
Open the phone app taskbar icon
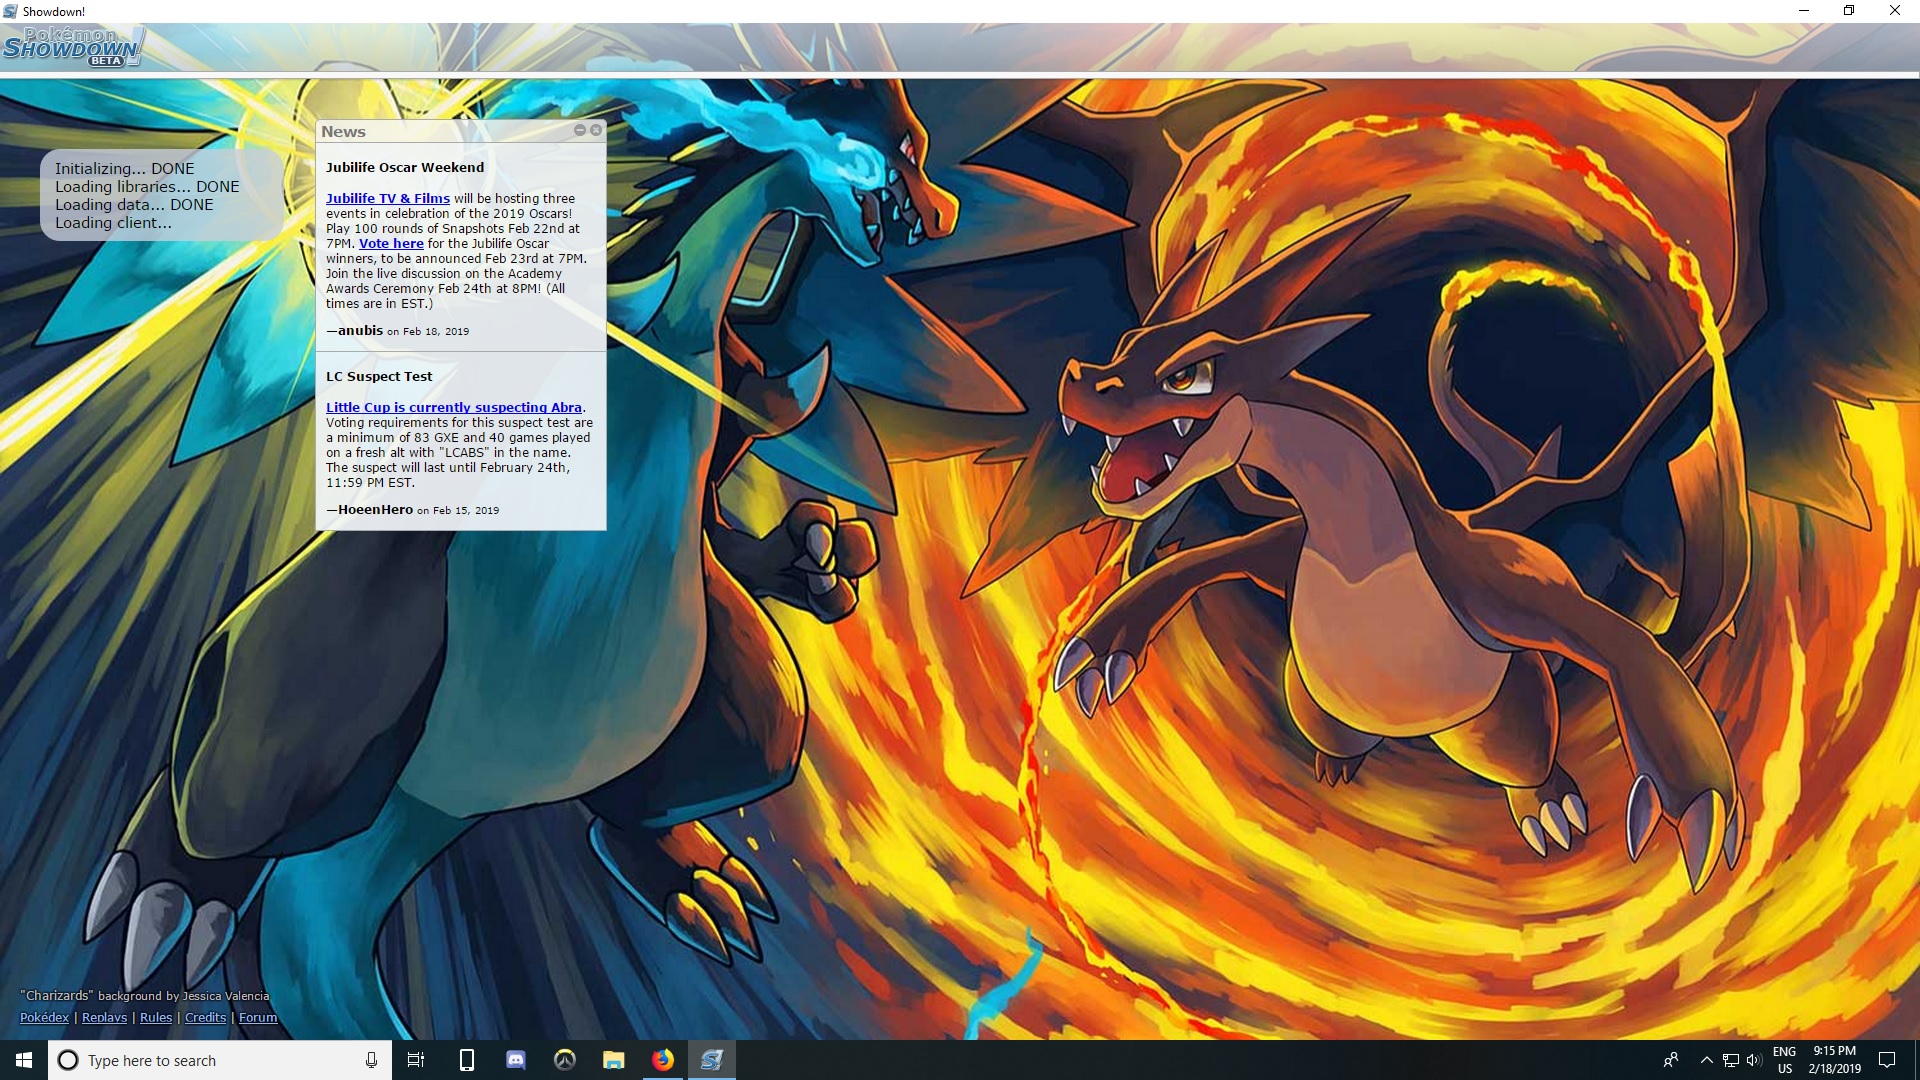tap(466, 1060)
